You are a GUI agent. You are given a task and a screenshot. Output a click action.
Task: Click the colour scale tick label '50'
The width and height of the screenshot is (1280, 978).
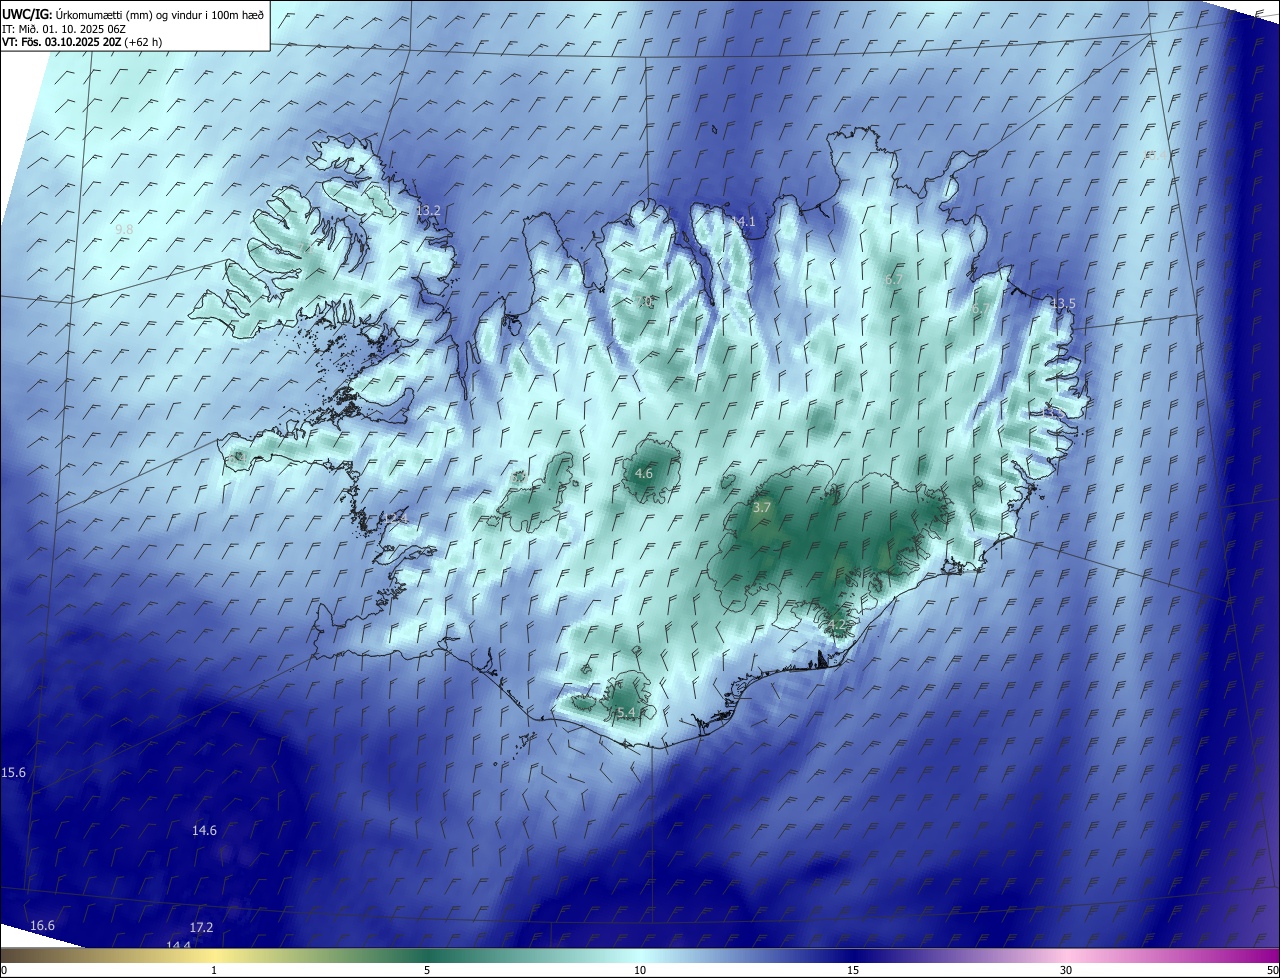coord(1272,970)
